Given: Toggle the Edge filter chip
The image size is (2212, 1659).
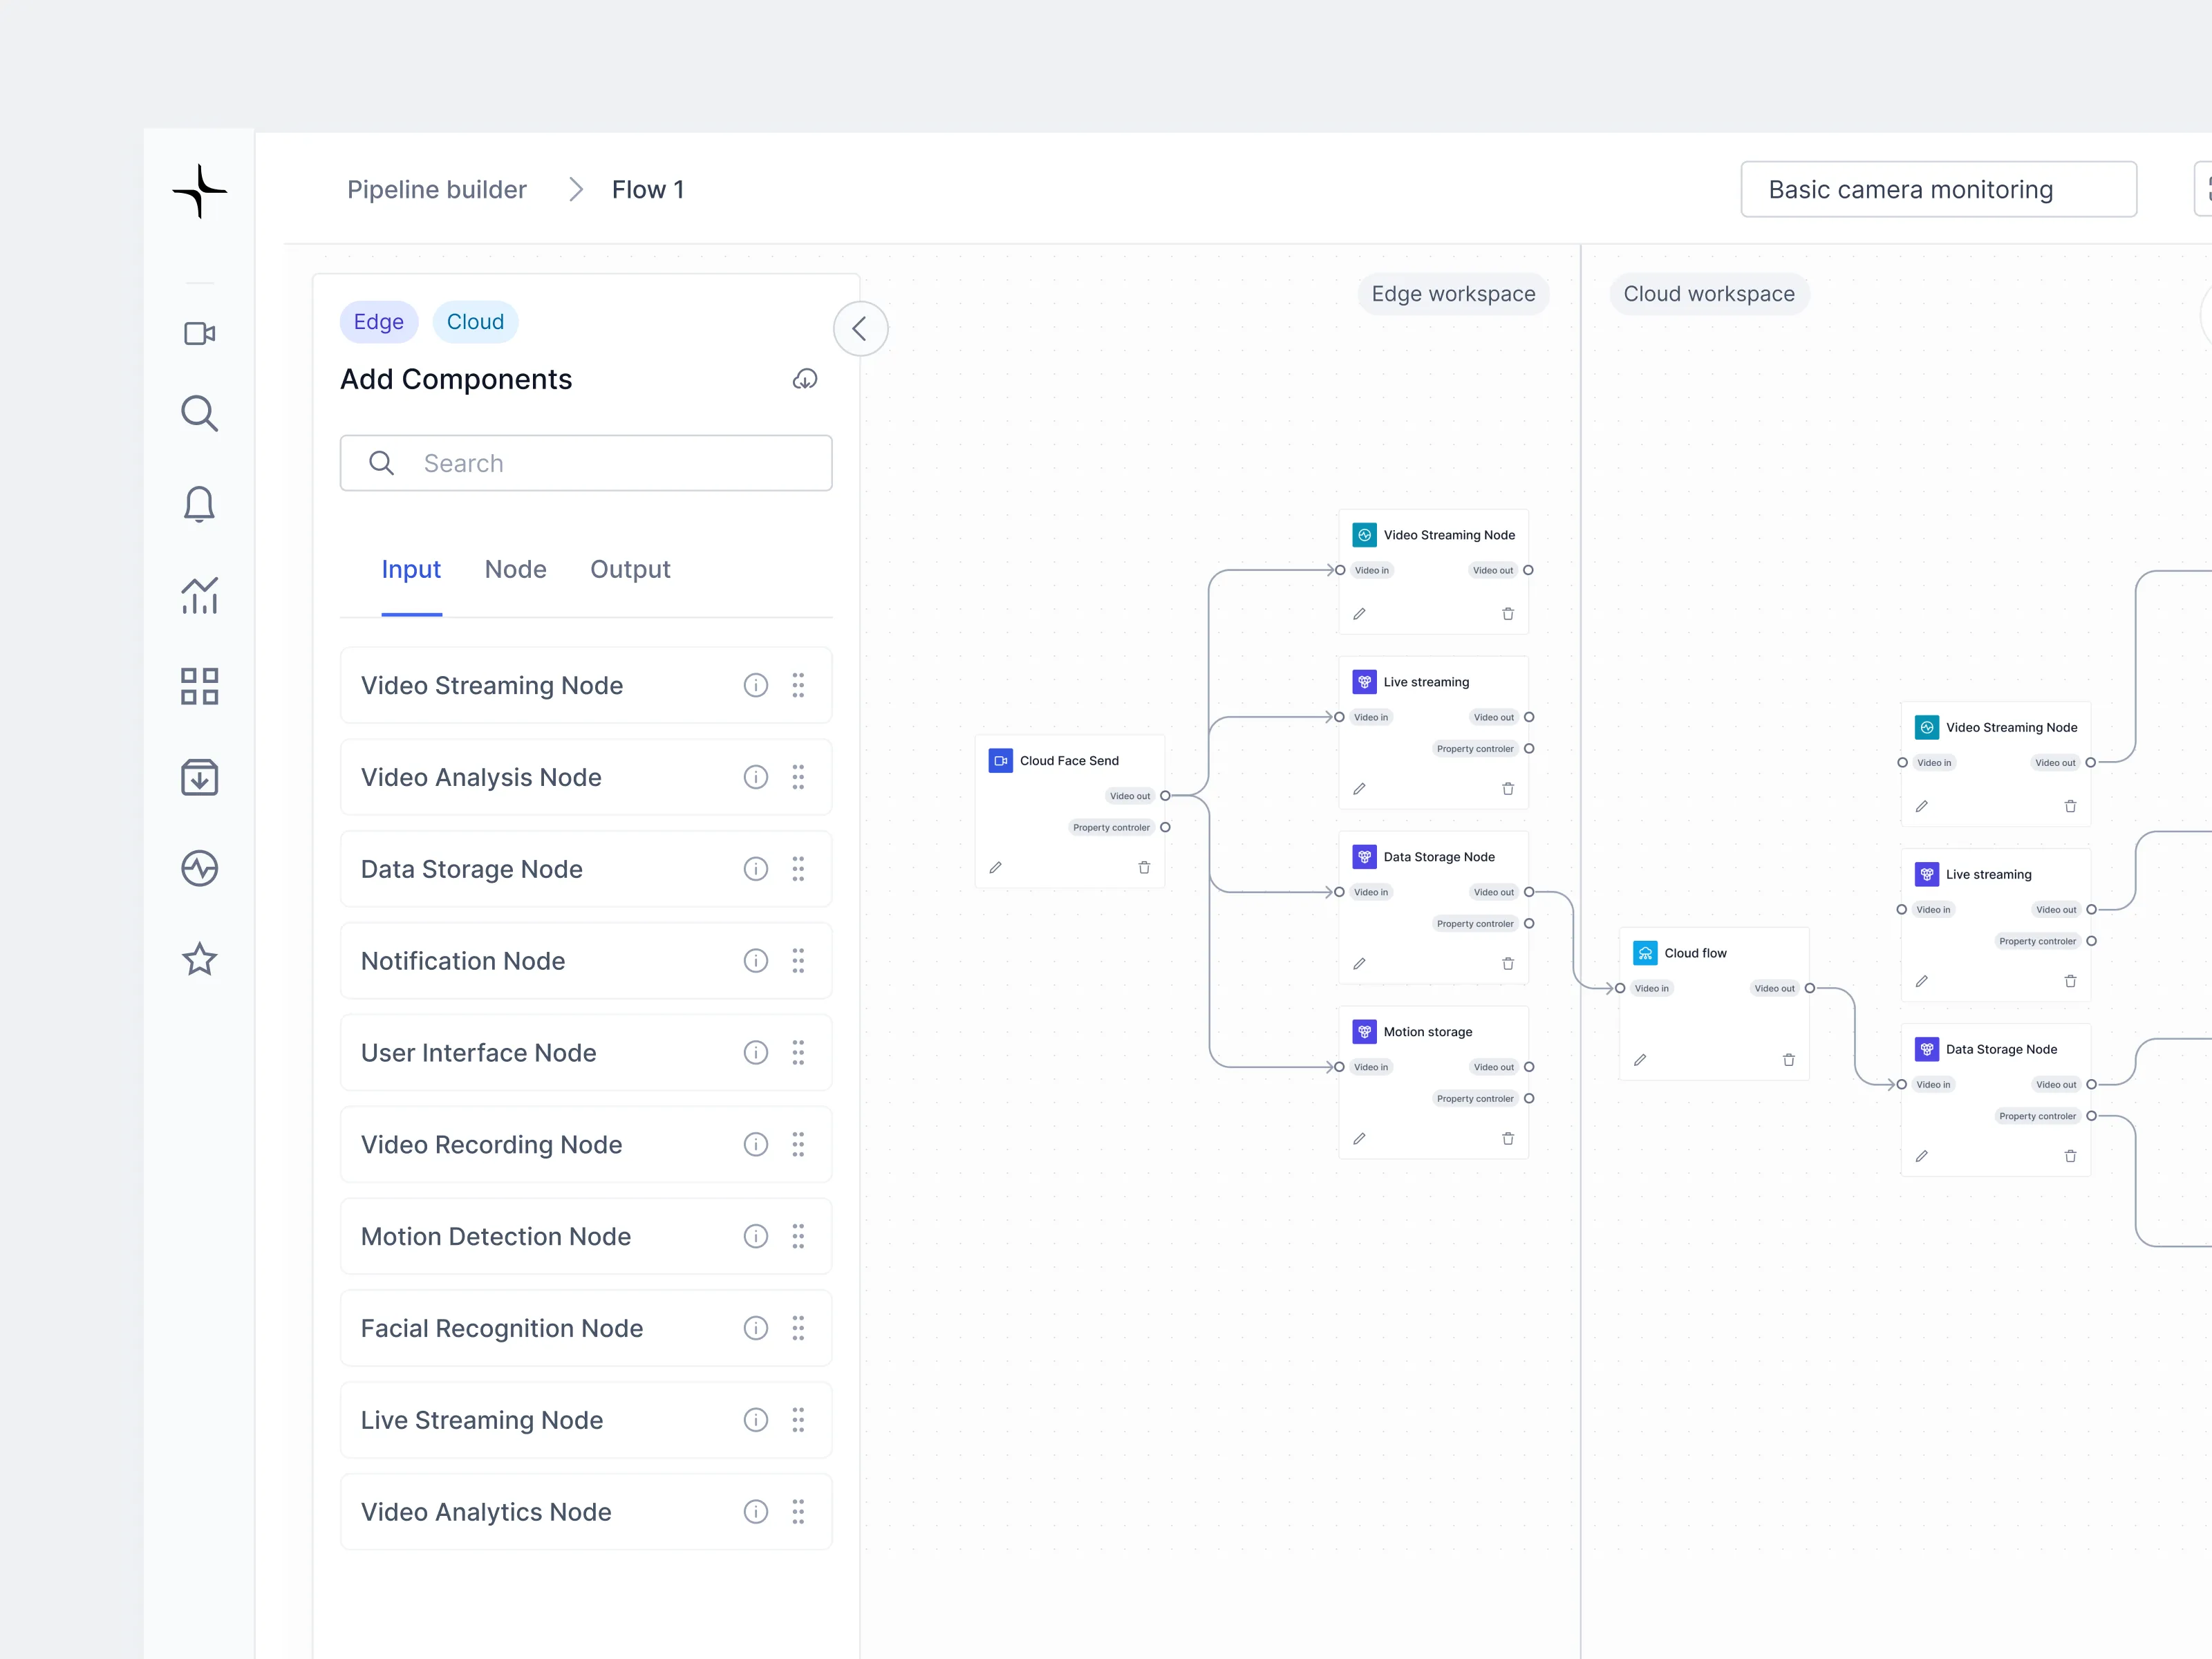Looking at the screenshot, I should click(378, 322).
